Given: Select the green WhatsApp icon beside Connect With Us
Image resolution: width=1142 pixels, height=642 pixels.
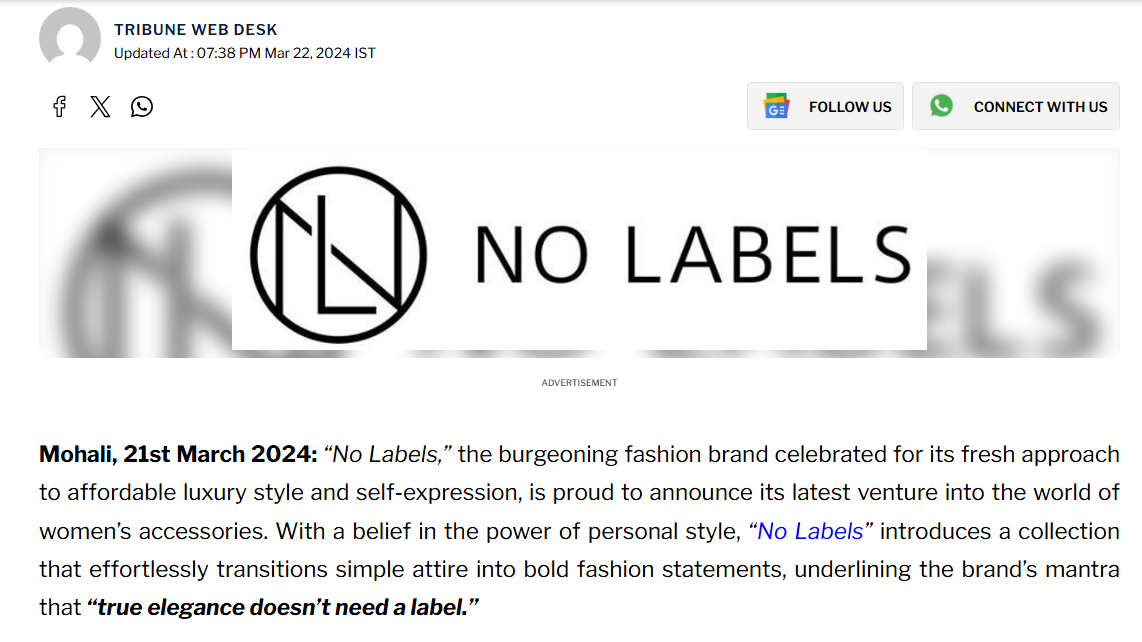Looking at the screenshot, I should (941, 105).
